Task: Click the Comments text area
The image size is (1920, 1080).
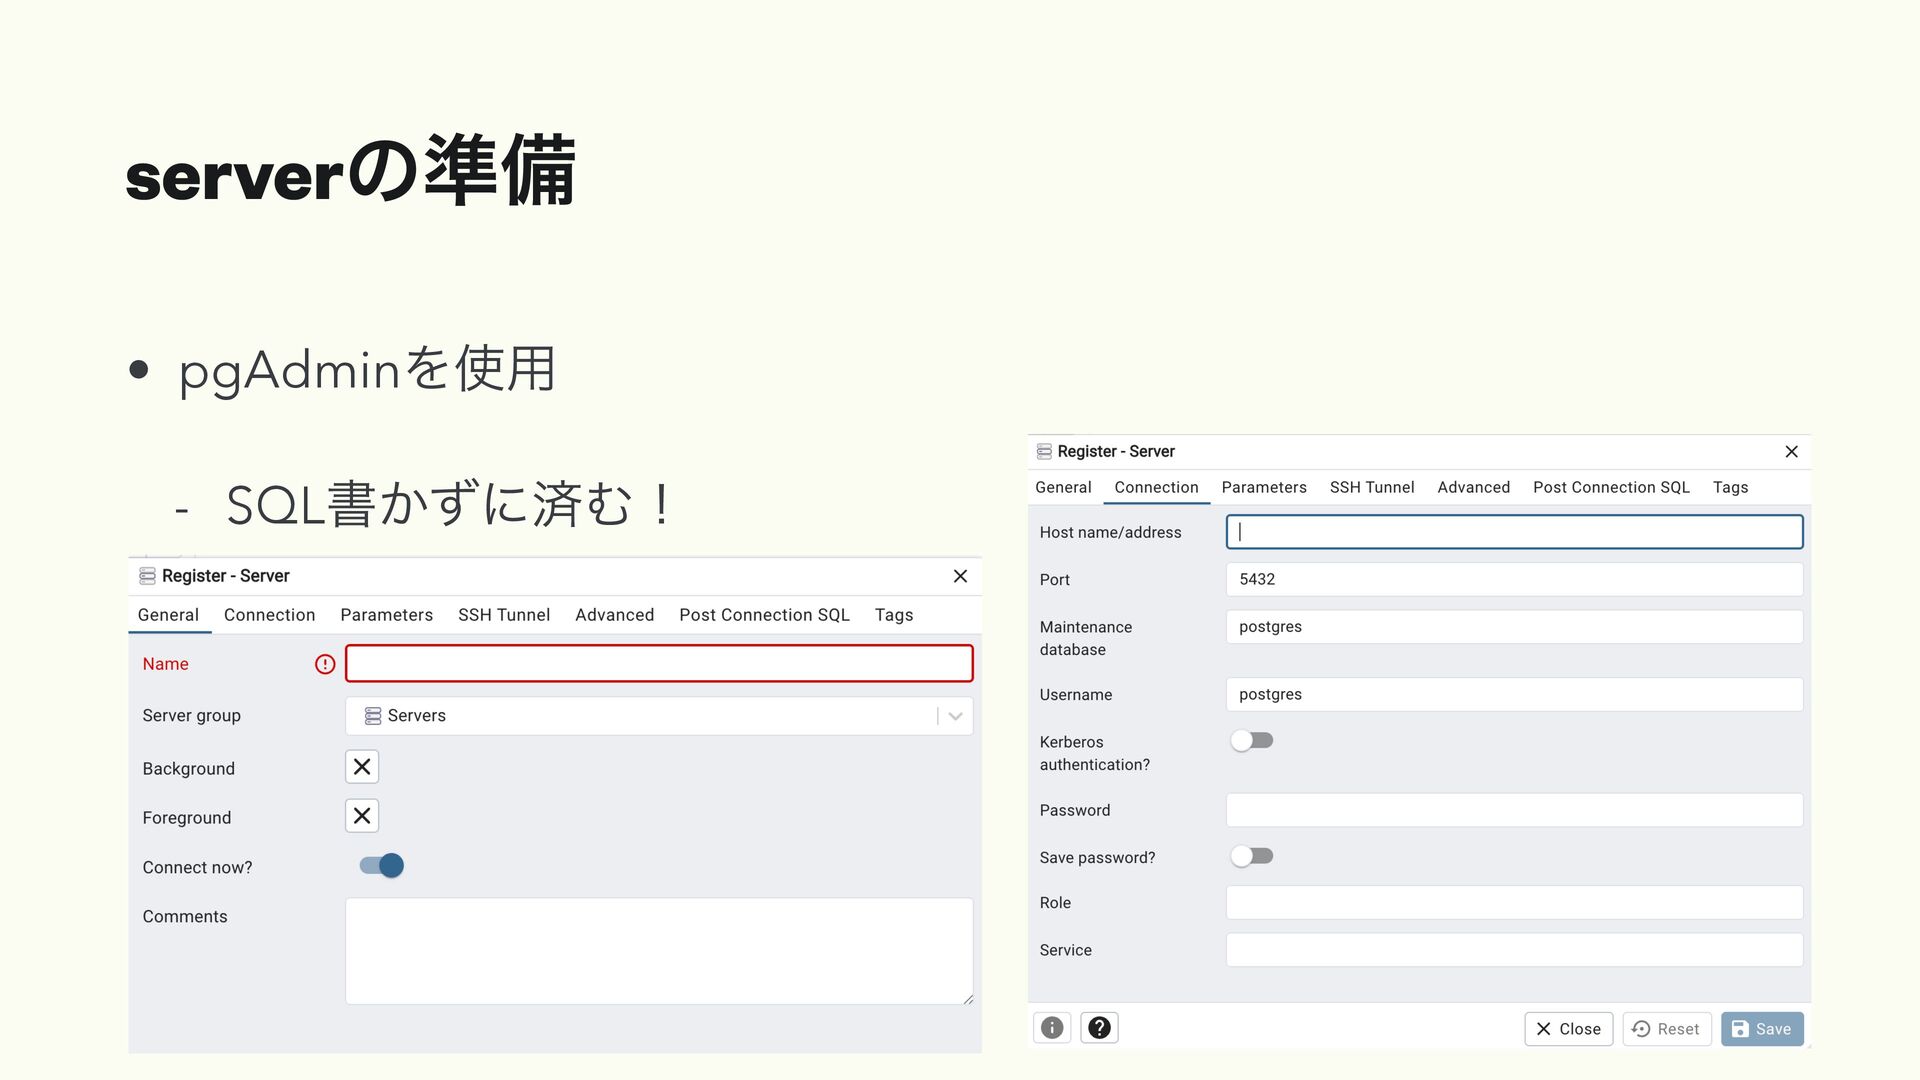Action: click(x=658, y=950)
